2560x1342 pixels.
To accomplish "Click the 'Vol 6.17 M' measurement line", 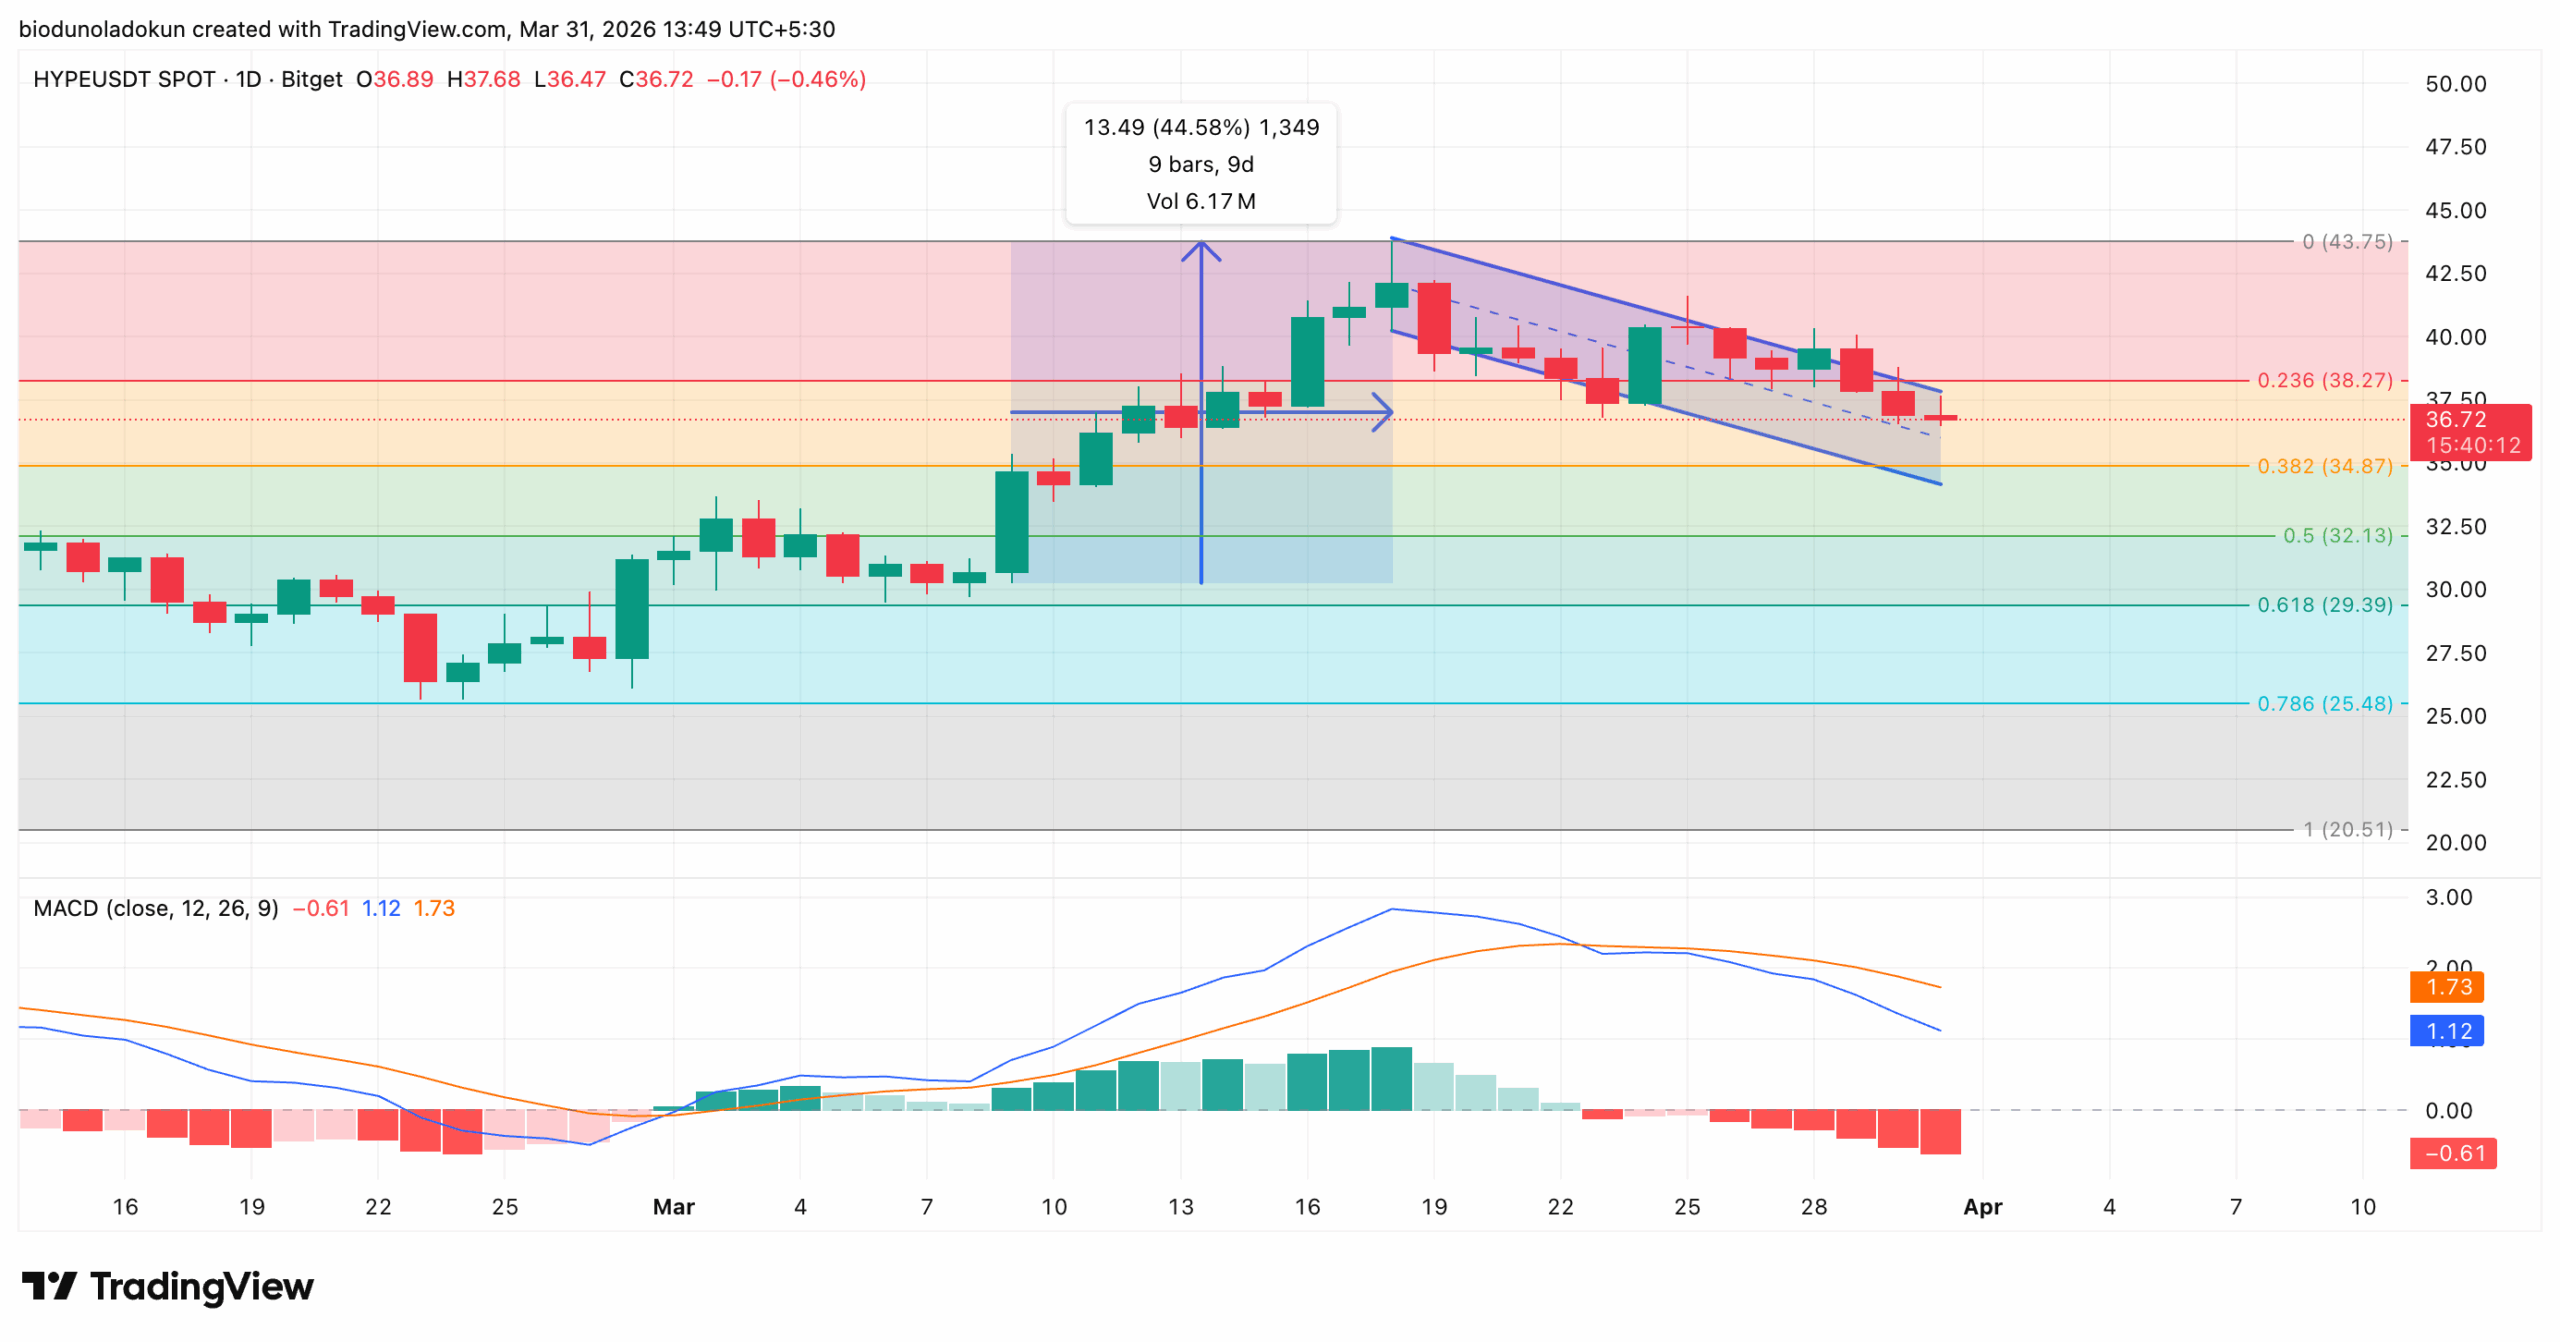I will pos(1201,201).
